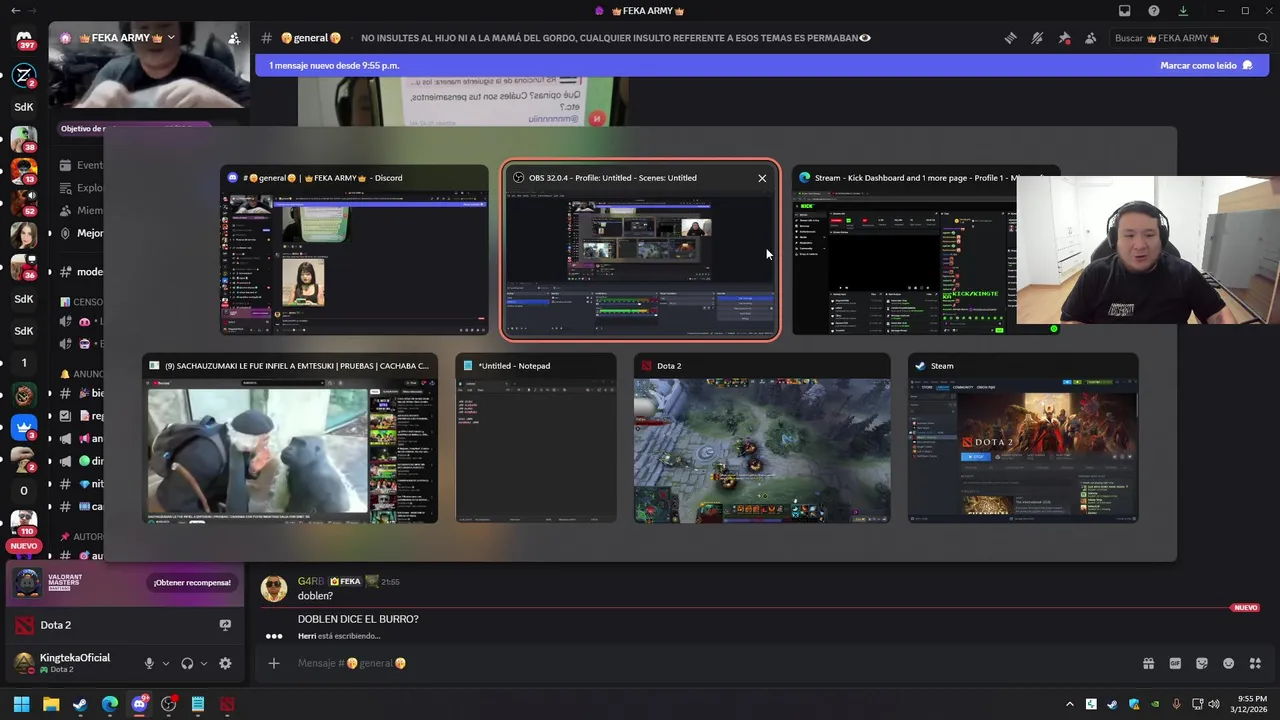
Task: Click the plus attach button in message bar
Action: [x=273, y=663]
